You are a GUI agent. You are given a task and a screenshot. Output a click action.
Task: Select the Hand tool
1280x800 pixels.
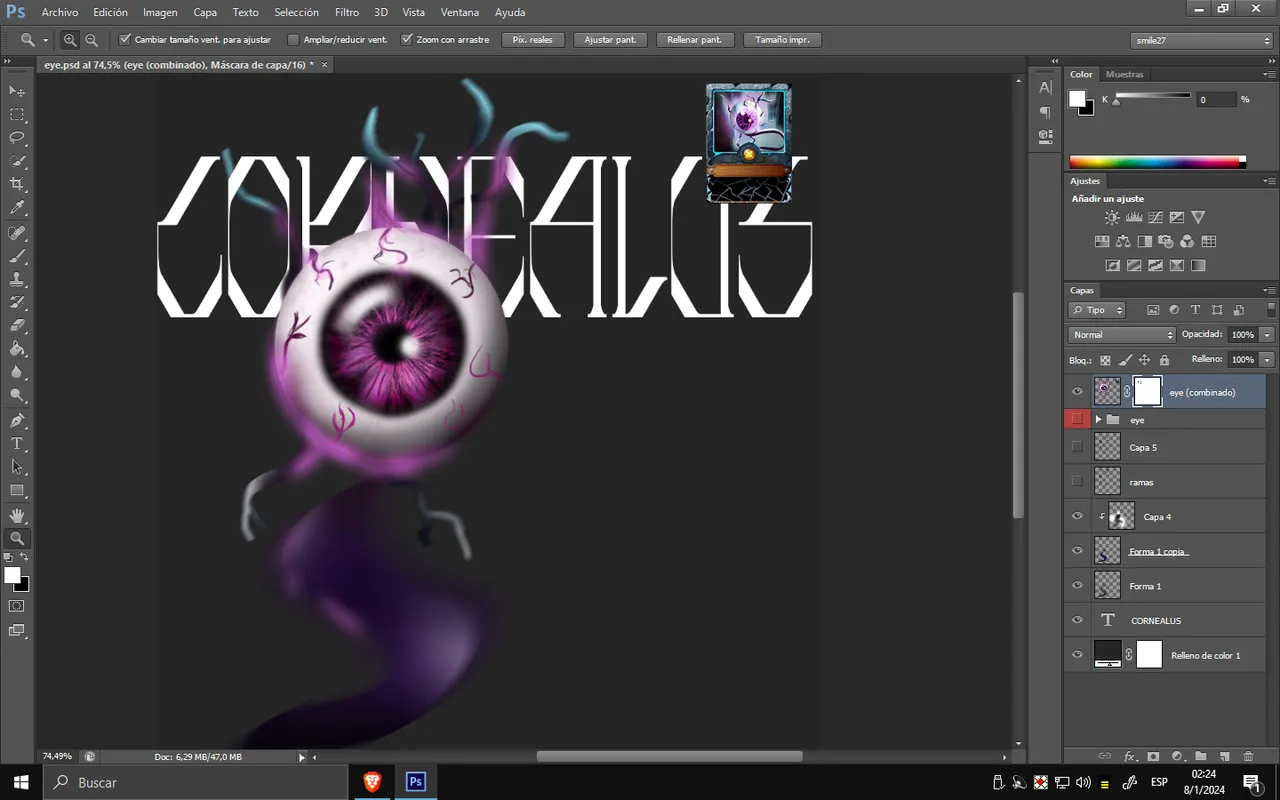tap(17, 515)
